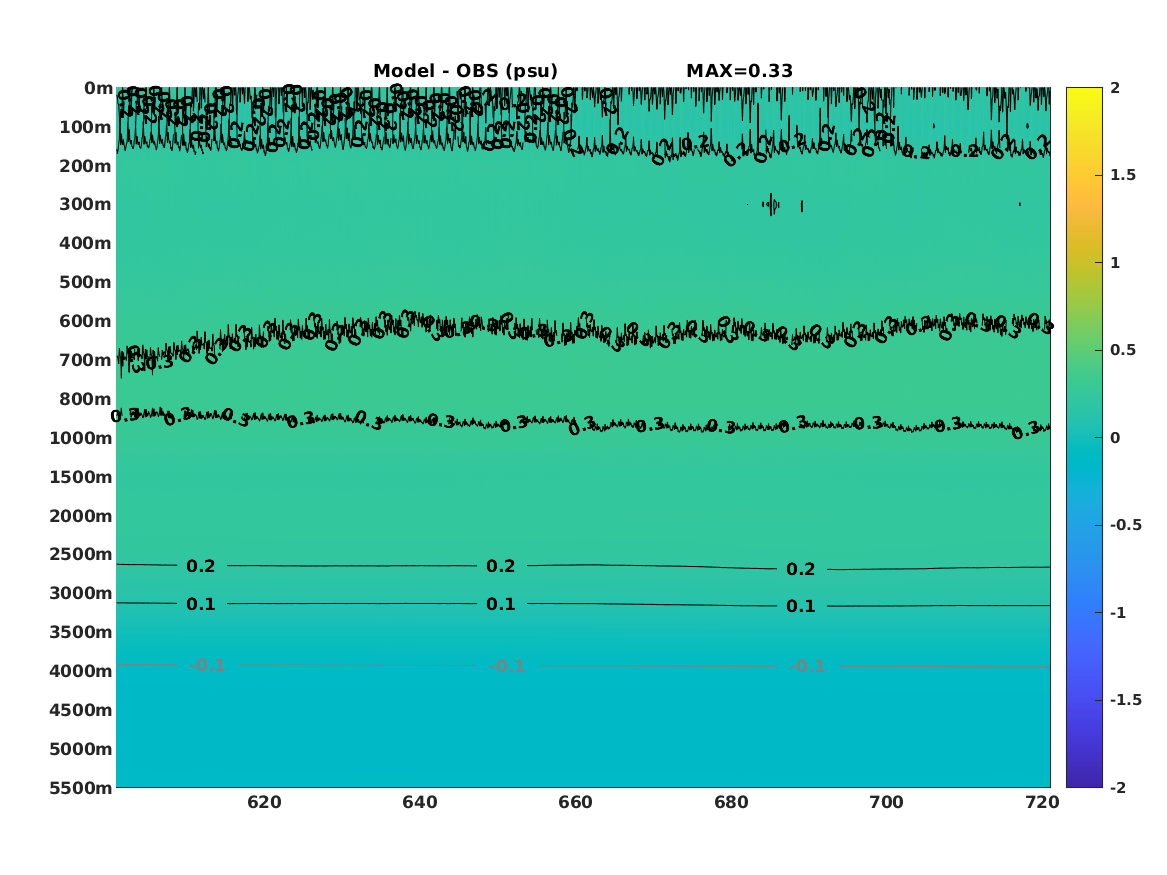The width and height of the screenshot is (1167, 875).
Task: Select the colorbar label '-2' at the purple end
Action: (x=1118, y=787)
